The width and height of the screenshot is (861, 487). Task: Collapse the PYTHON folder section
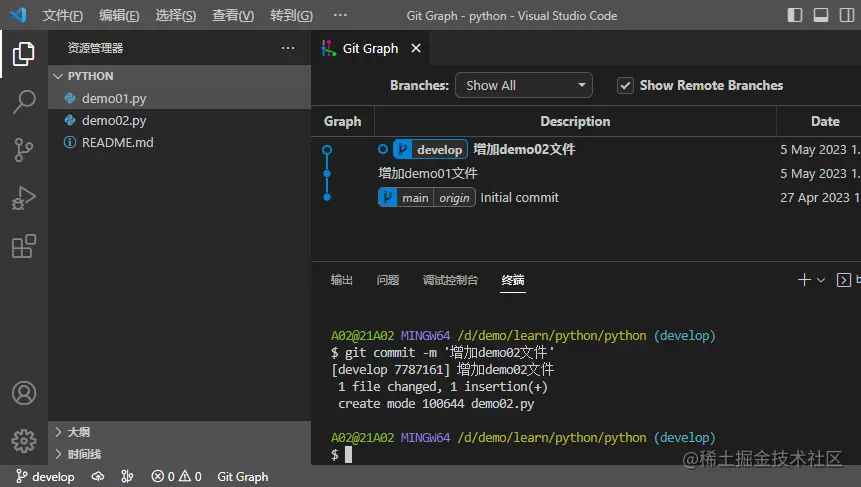pos(180,76)
